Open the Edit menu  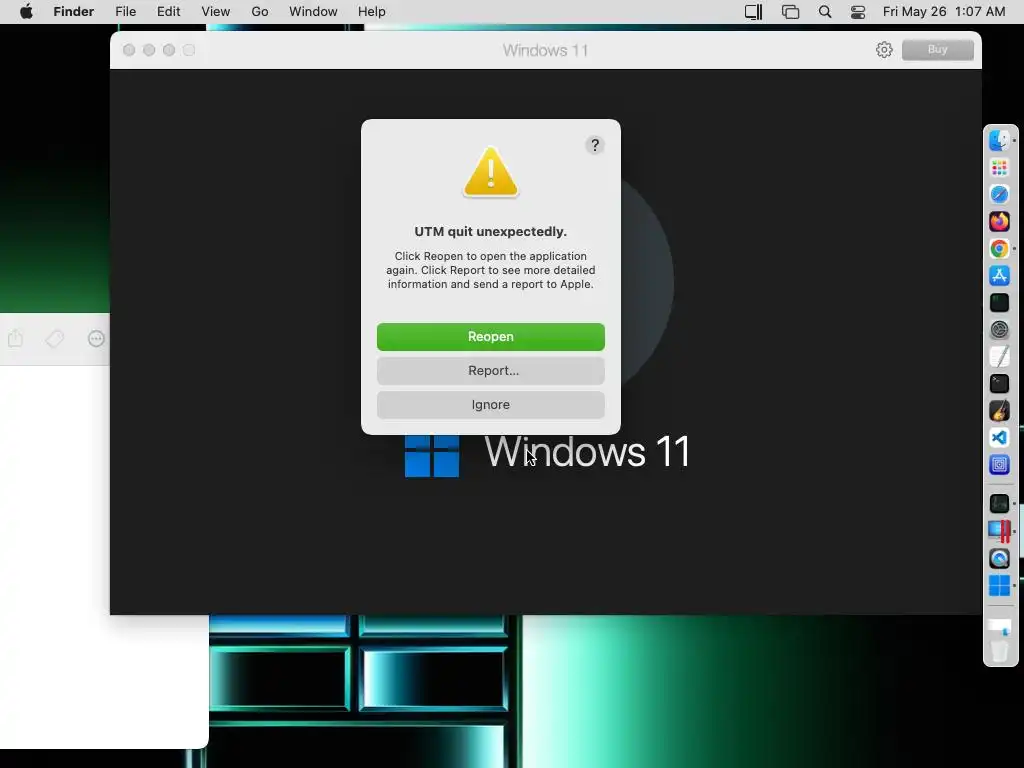click(168, 11)
